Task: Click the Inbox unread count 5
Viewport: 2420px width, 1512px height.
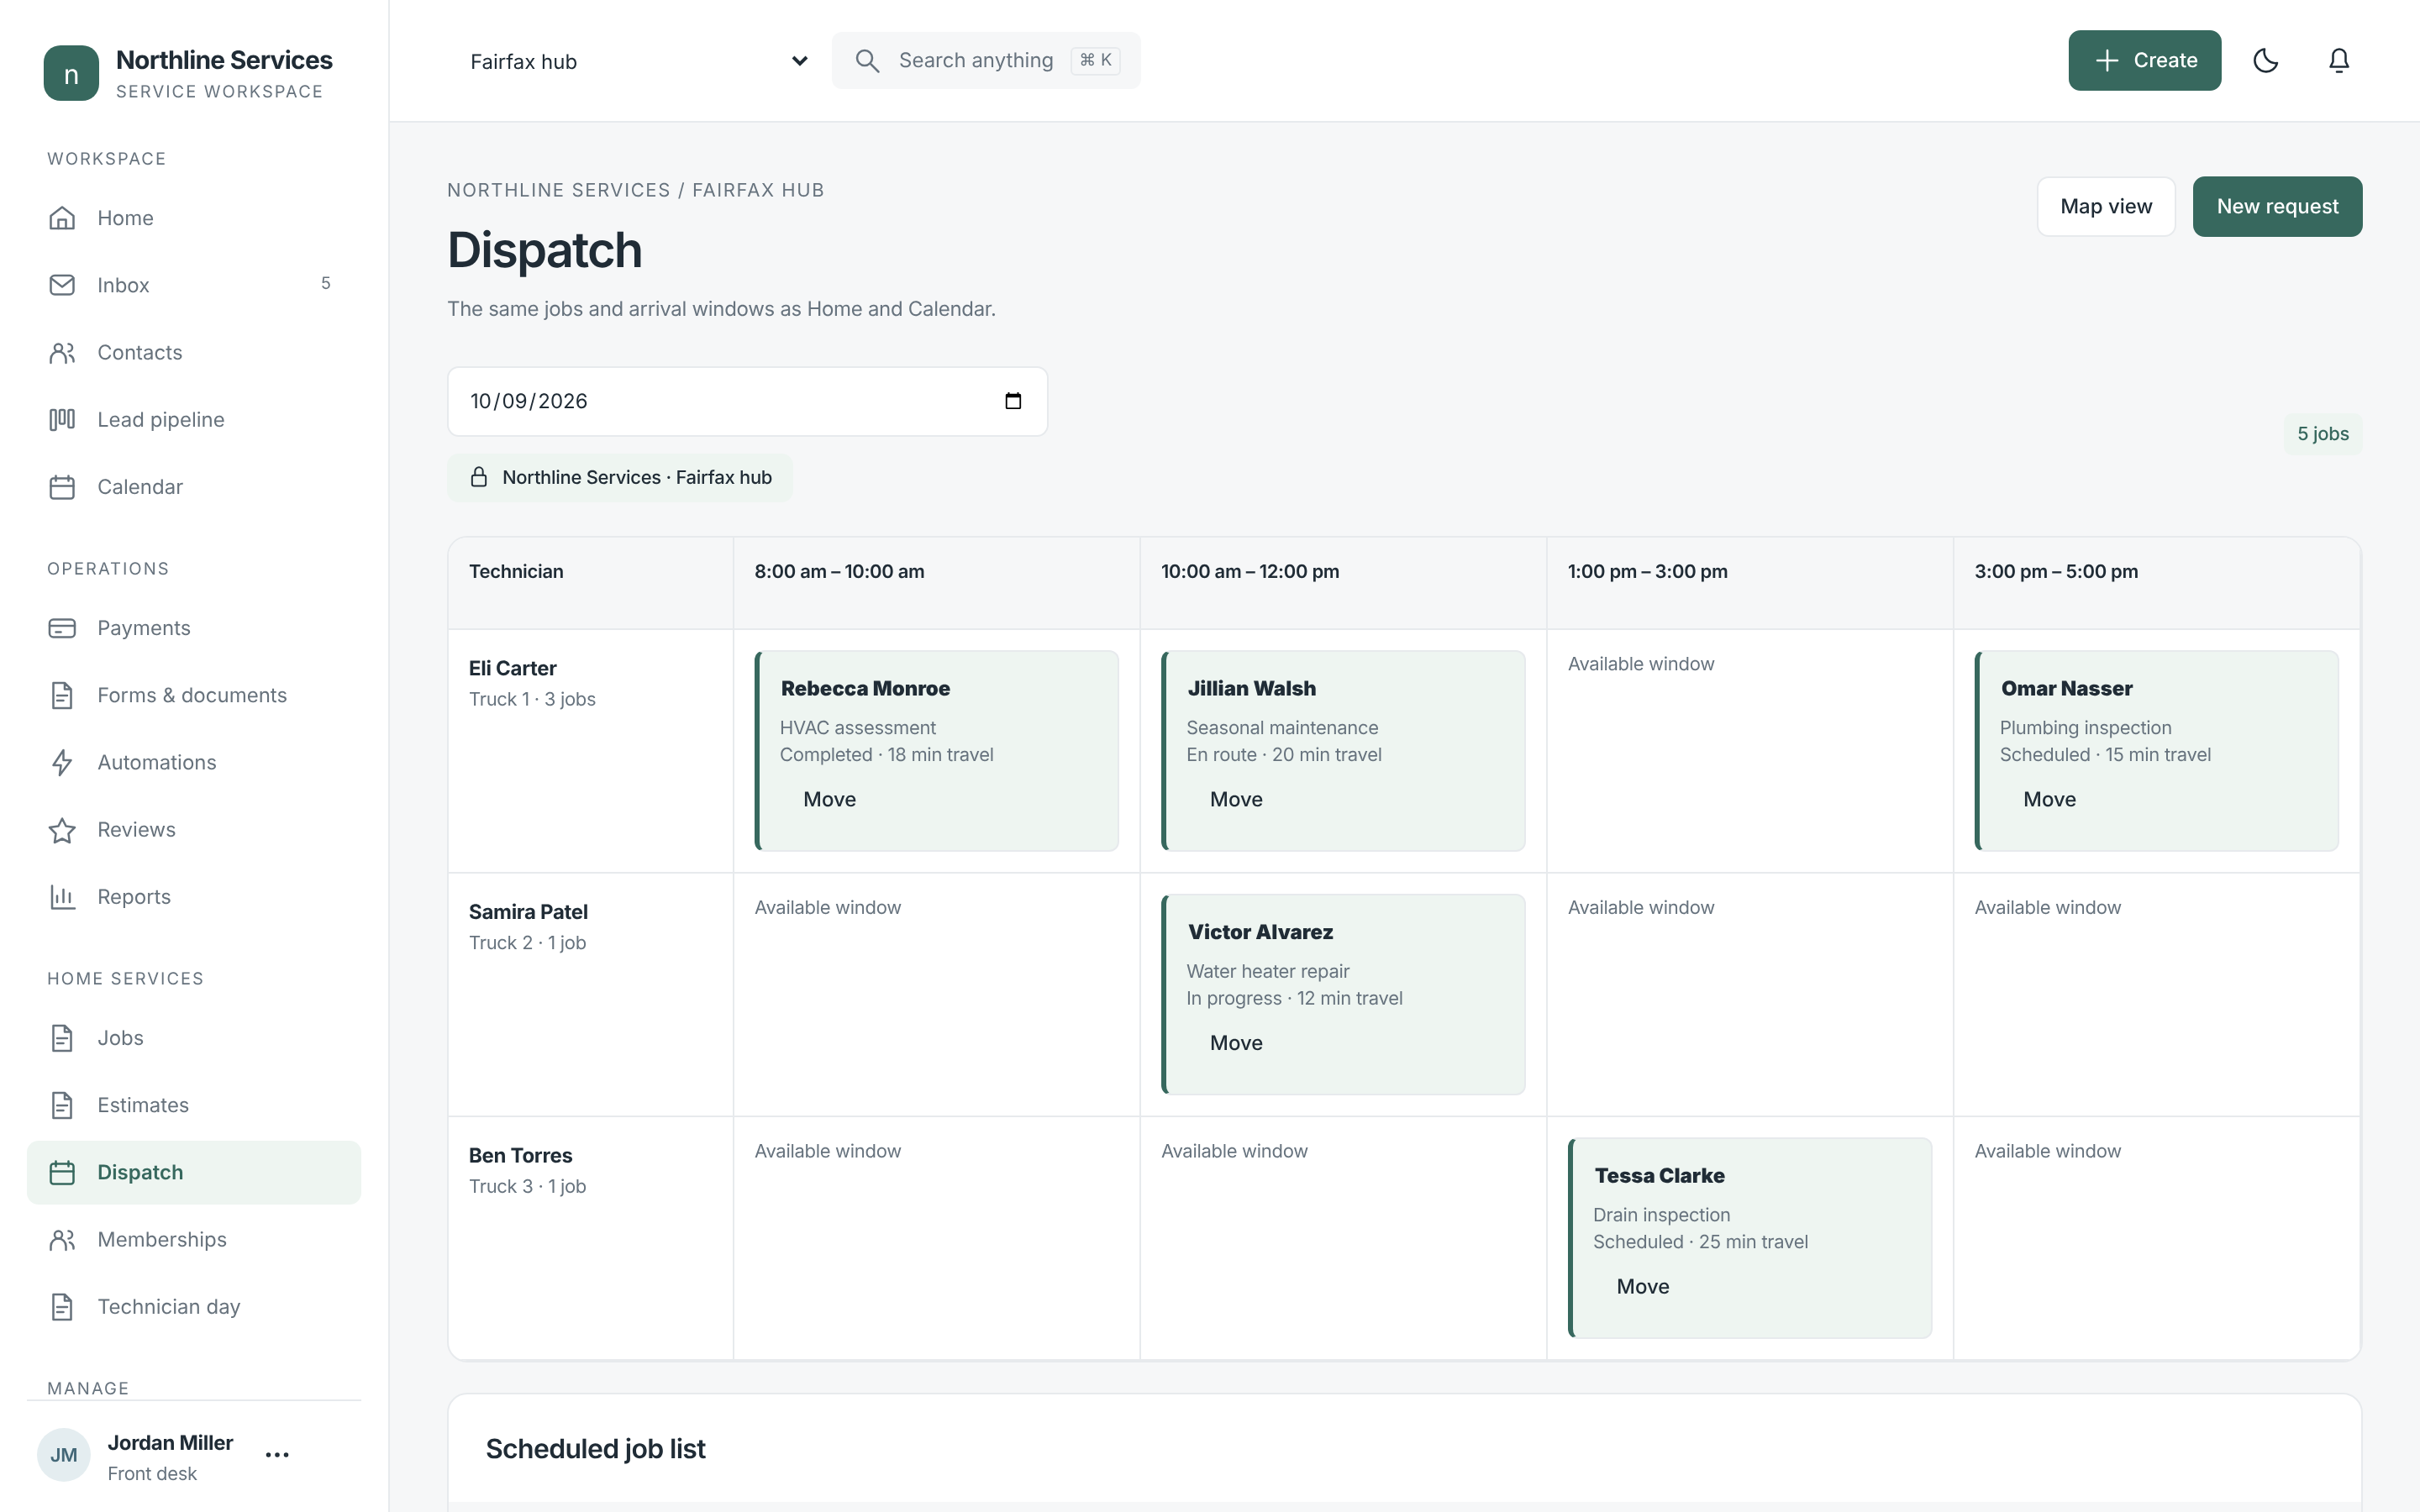Action: tap(325, 284)
